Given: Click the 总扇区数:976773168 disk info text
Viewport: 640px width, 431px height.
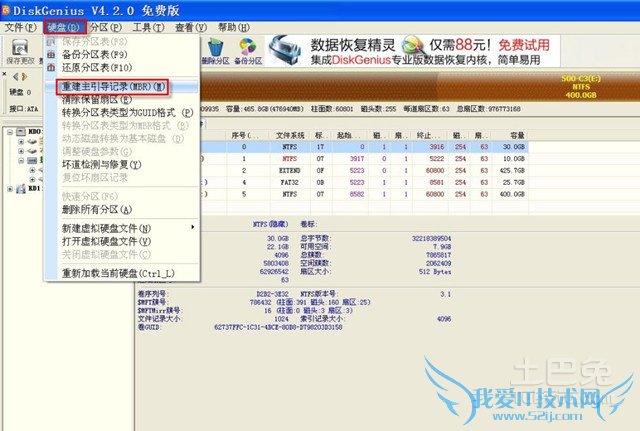Looking at the screenshot, I should point(489,109).
